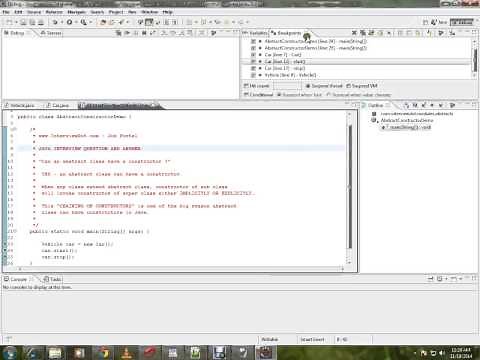Open the External Tools dropdown arrow
This screenshot has height=360, width=480.
[x=90, y=22]
